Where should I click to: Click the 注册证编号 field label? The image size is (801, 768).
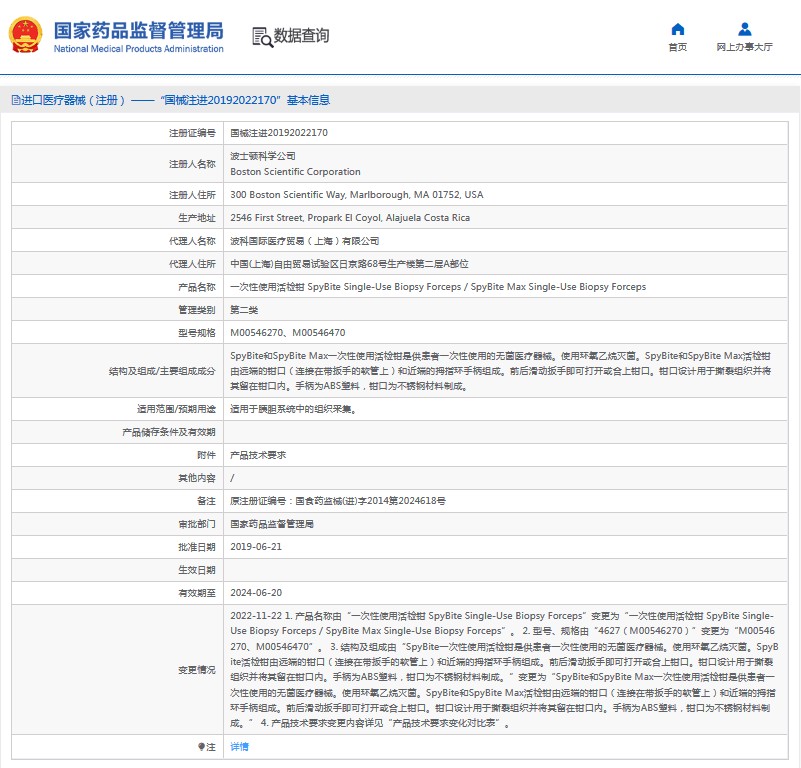click(x=192, y=133)
